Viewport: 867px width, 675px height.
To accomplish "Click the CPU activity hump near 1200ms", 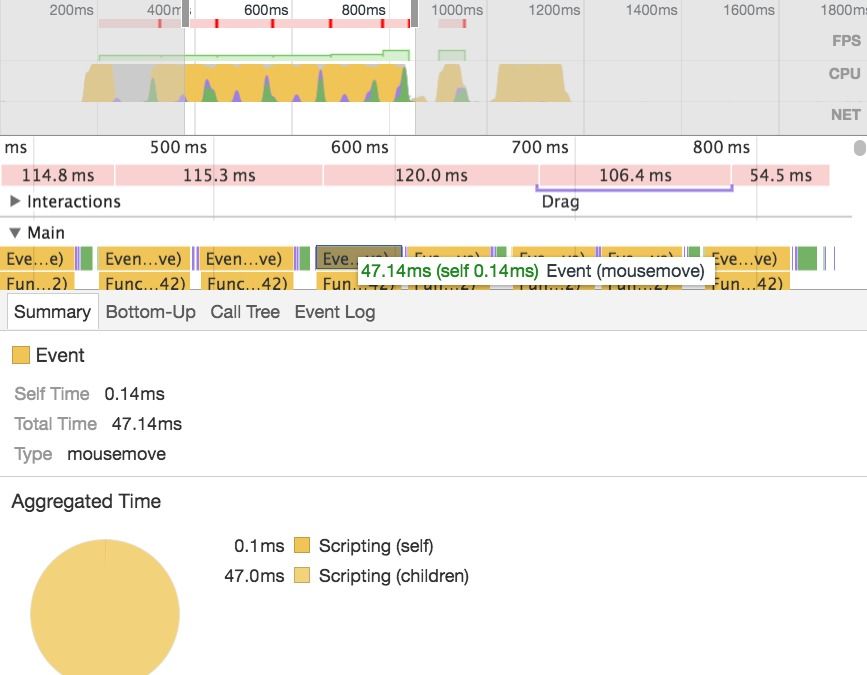I will pyautogui.click(x=530, y=83).
